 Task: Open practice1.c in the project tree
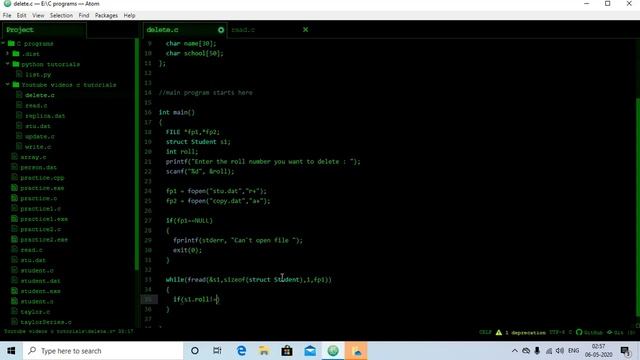(40, 209)
